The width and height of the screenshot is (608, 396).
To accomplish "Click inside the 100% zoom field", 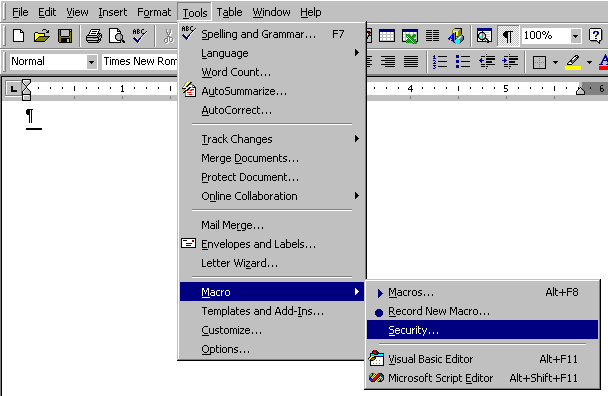I will (546, 36).
